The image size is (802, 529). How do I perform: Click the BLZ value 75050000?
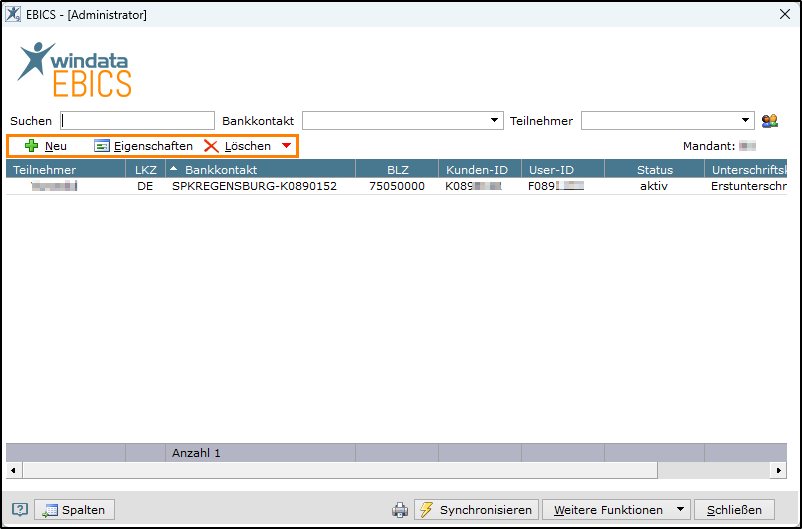(397, 186)
